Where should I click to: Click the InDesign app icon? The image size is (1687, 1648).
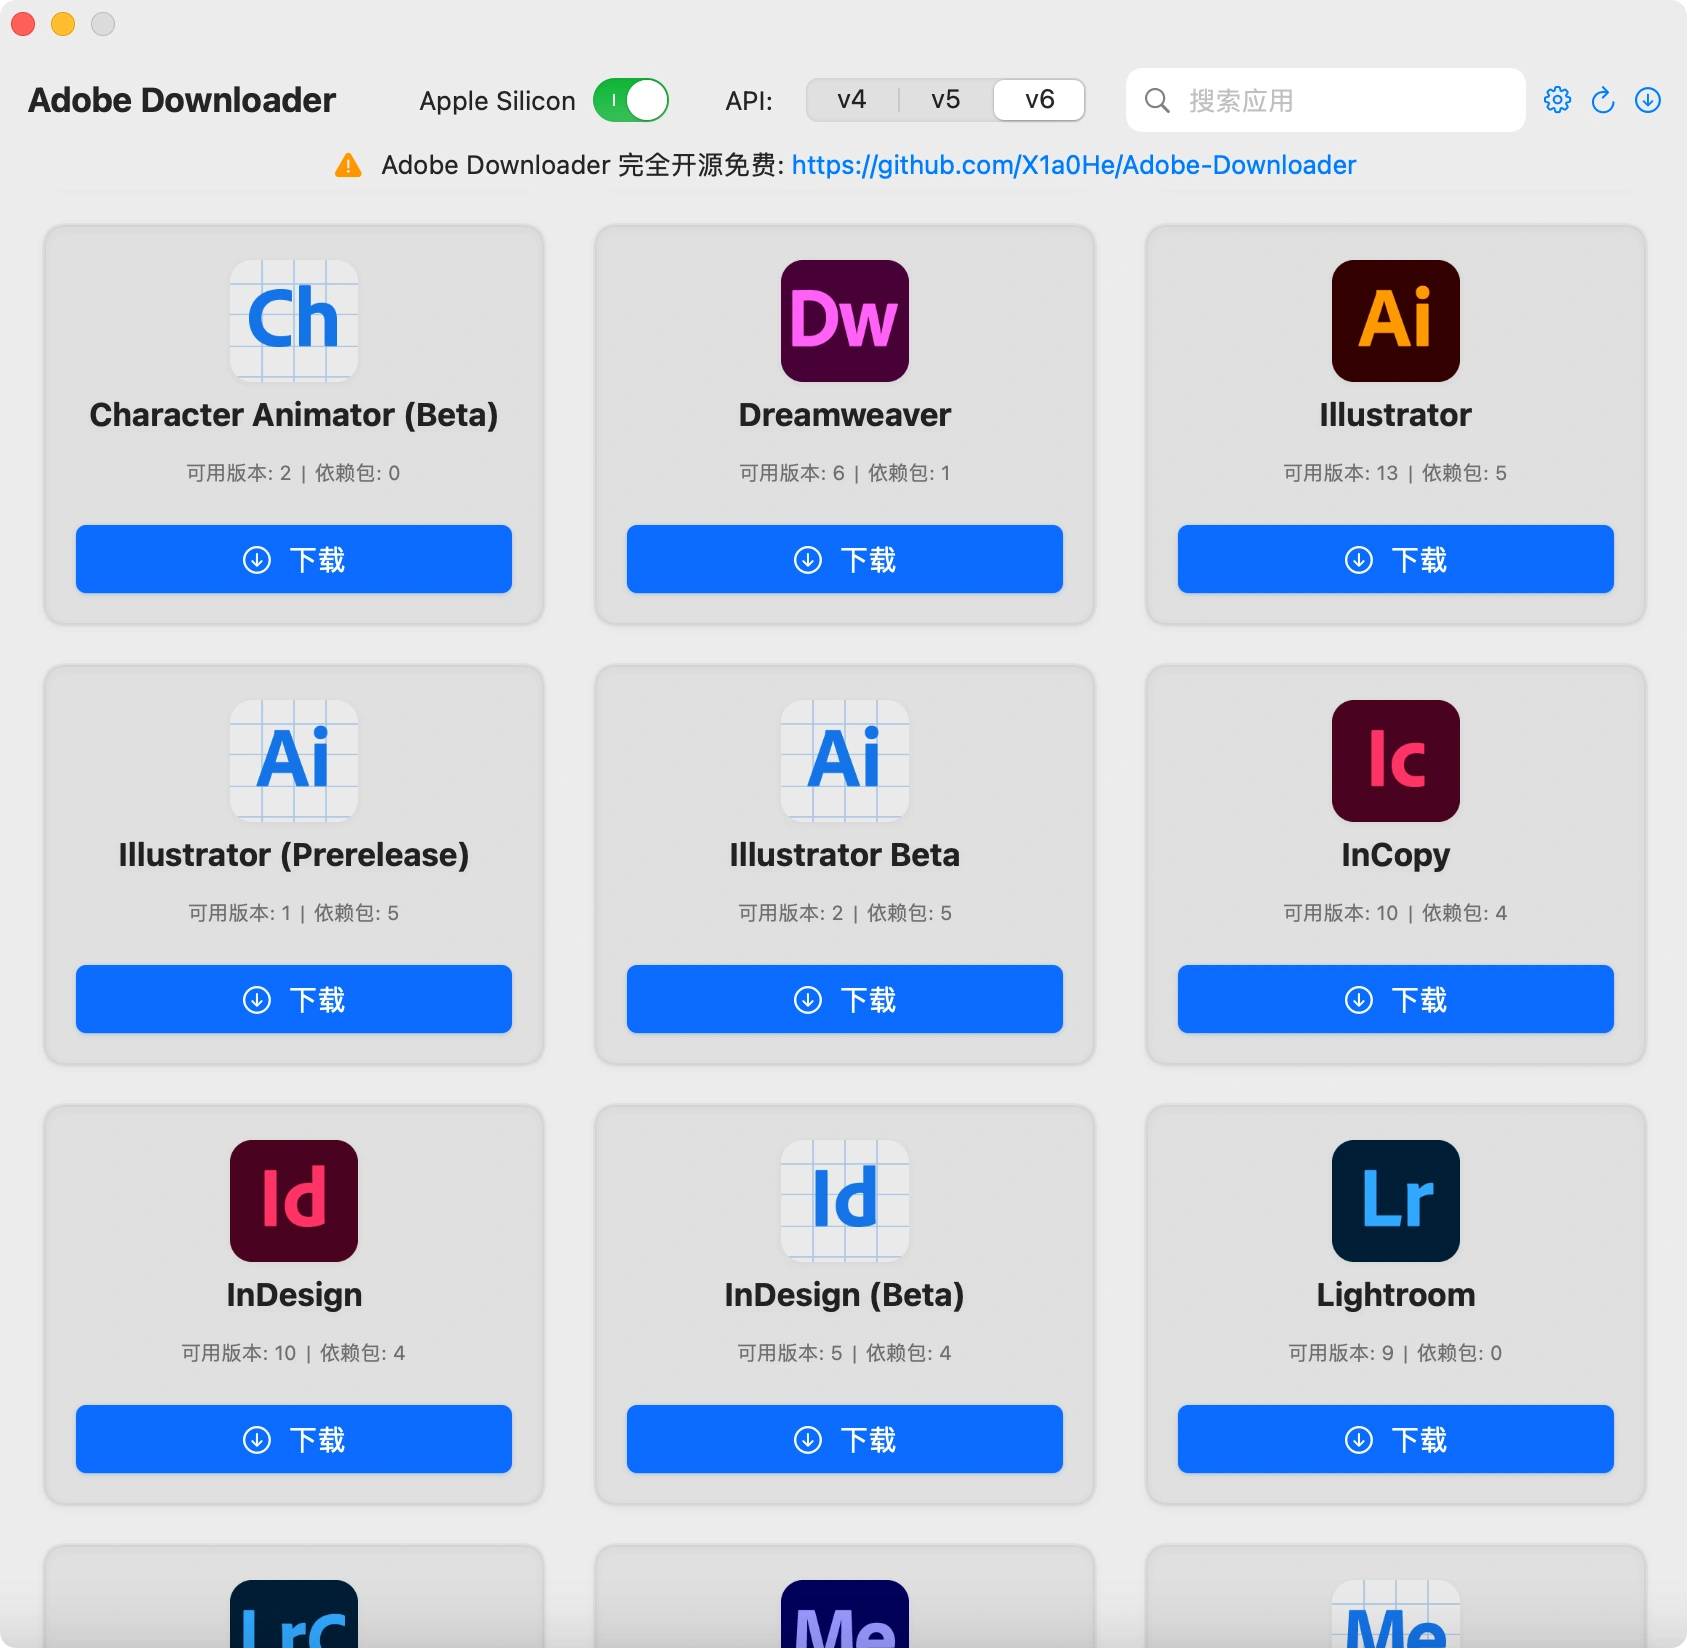click(294, 1201)
